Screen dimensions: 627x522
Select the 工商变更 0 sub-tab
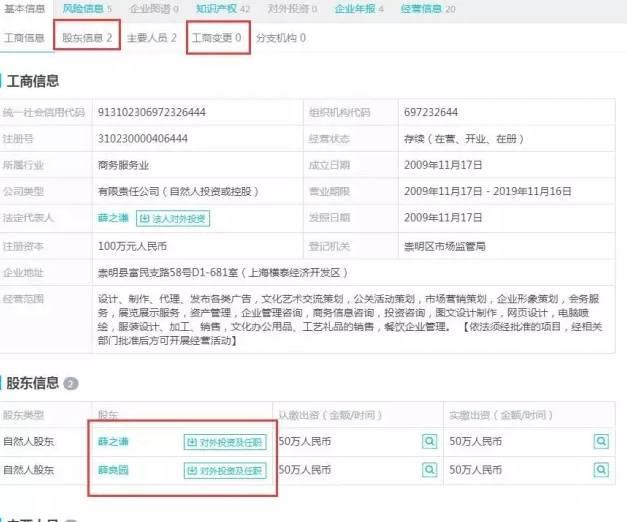tap(216, 38)
